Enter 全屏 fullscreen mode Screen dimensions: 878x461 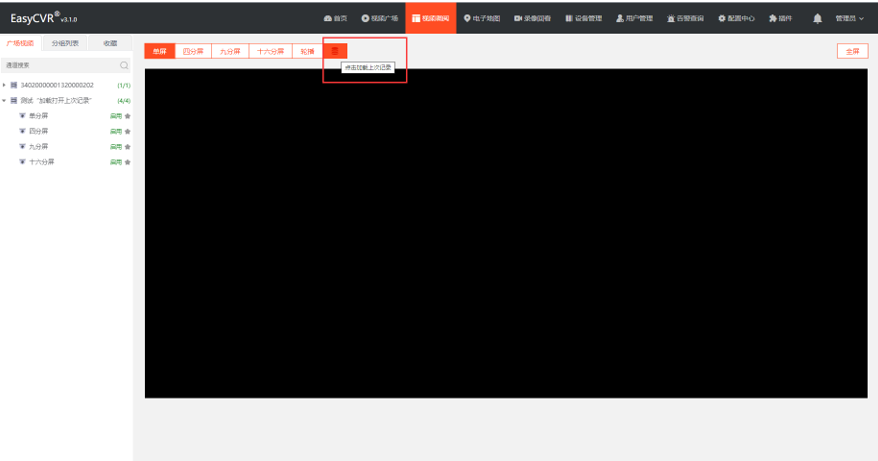[x=852, y=52]
